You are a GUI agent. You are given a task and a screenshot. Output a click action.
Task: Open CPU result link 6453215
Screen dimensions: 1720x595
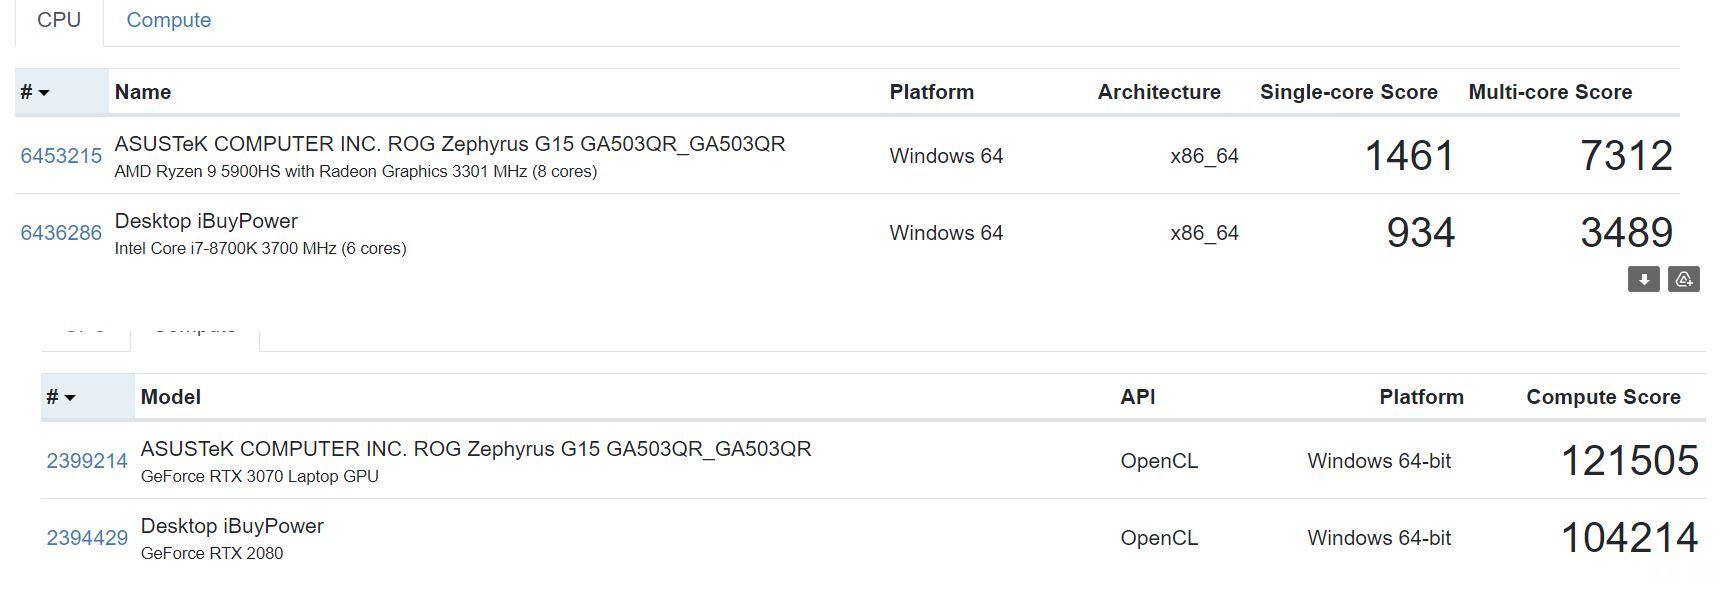click(61, 156)
